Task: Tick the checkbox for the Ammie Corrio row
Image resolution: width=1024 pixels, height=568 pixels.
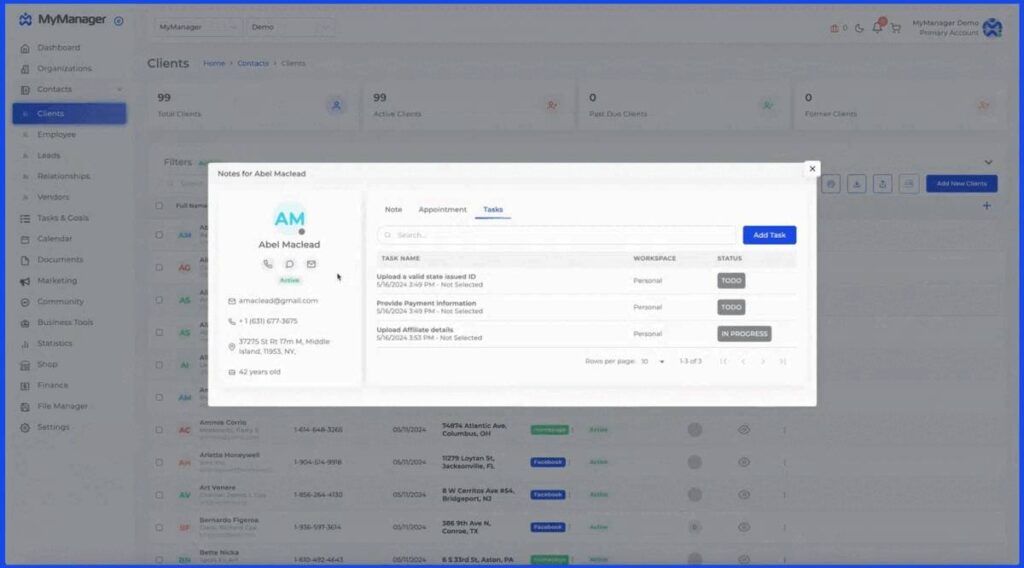Action: [159, 430]
